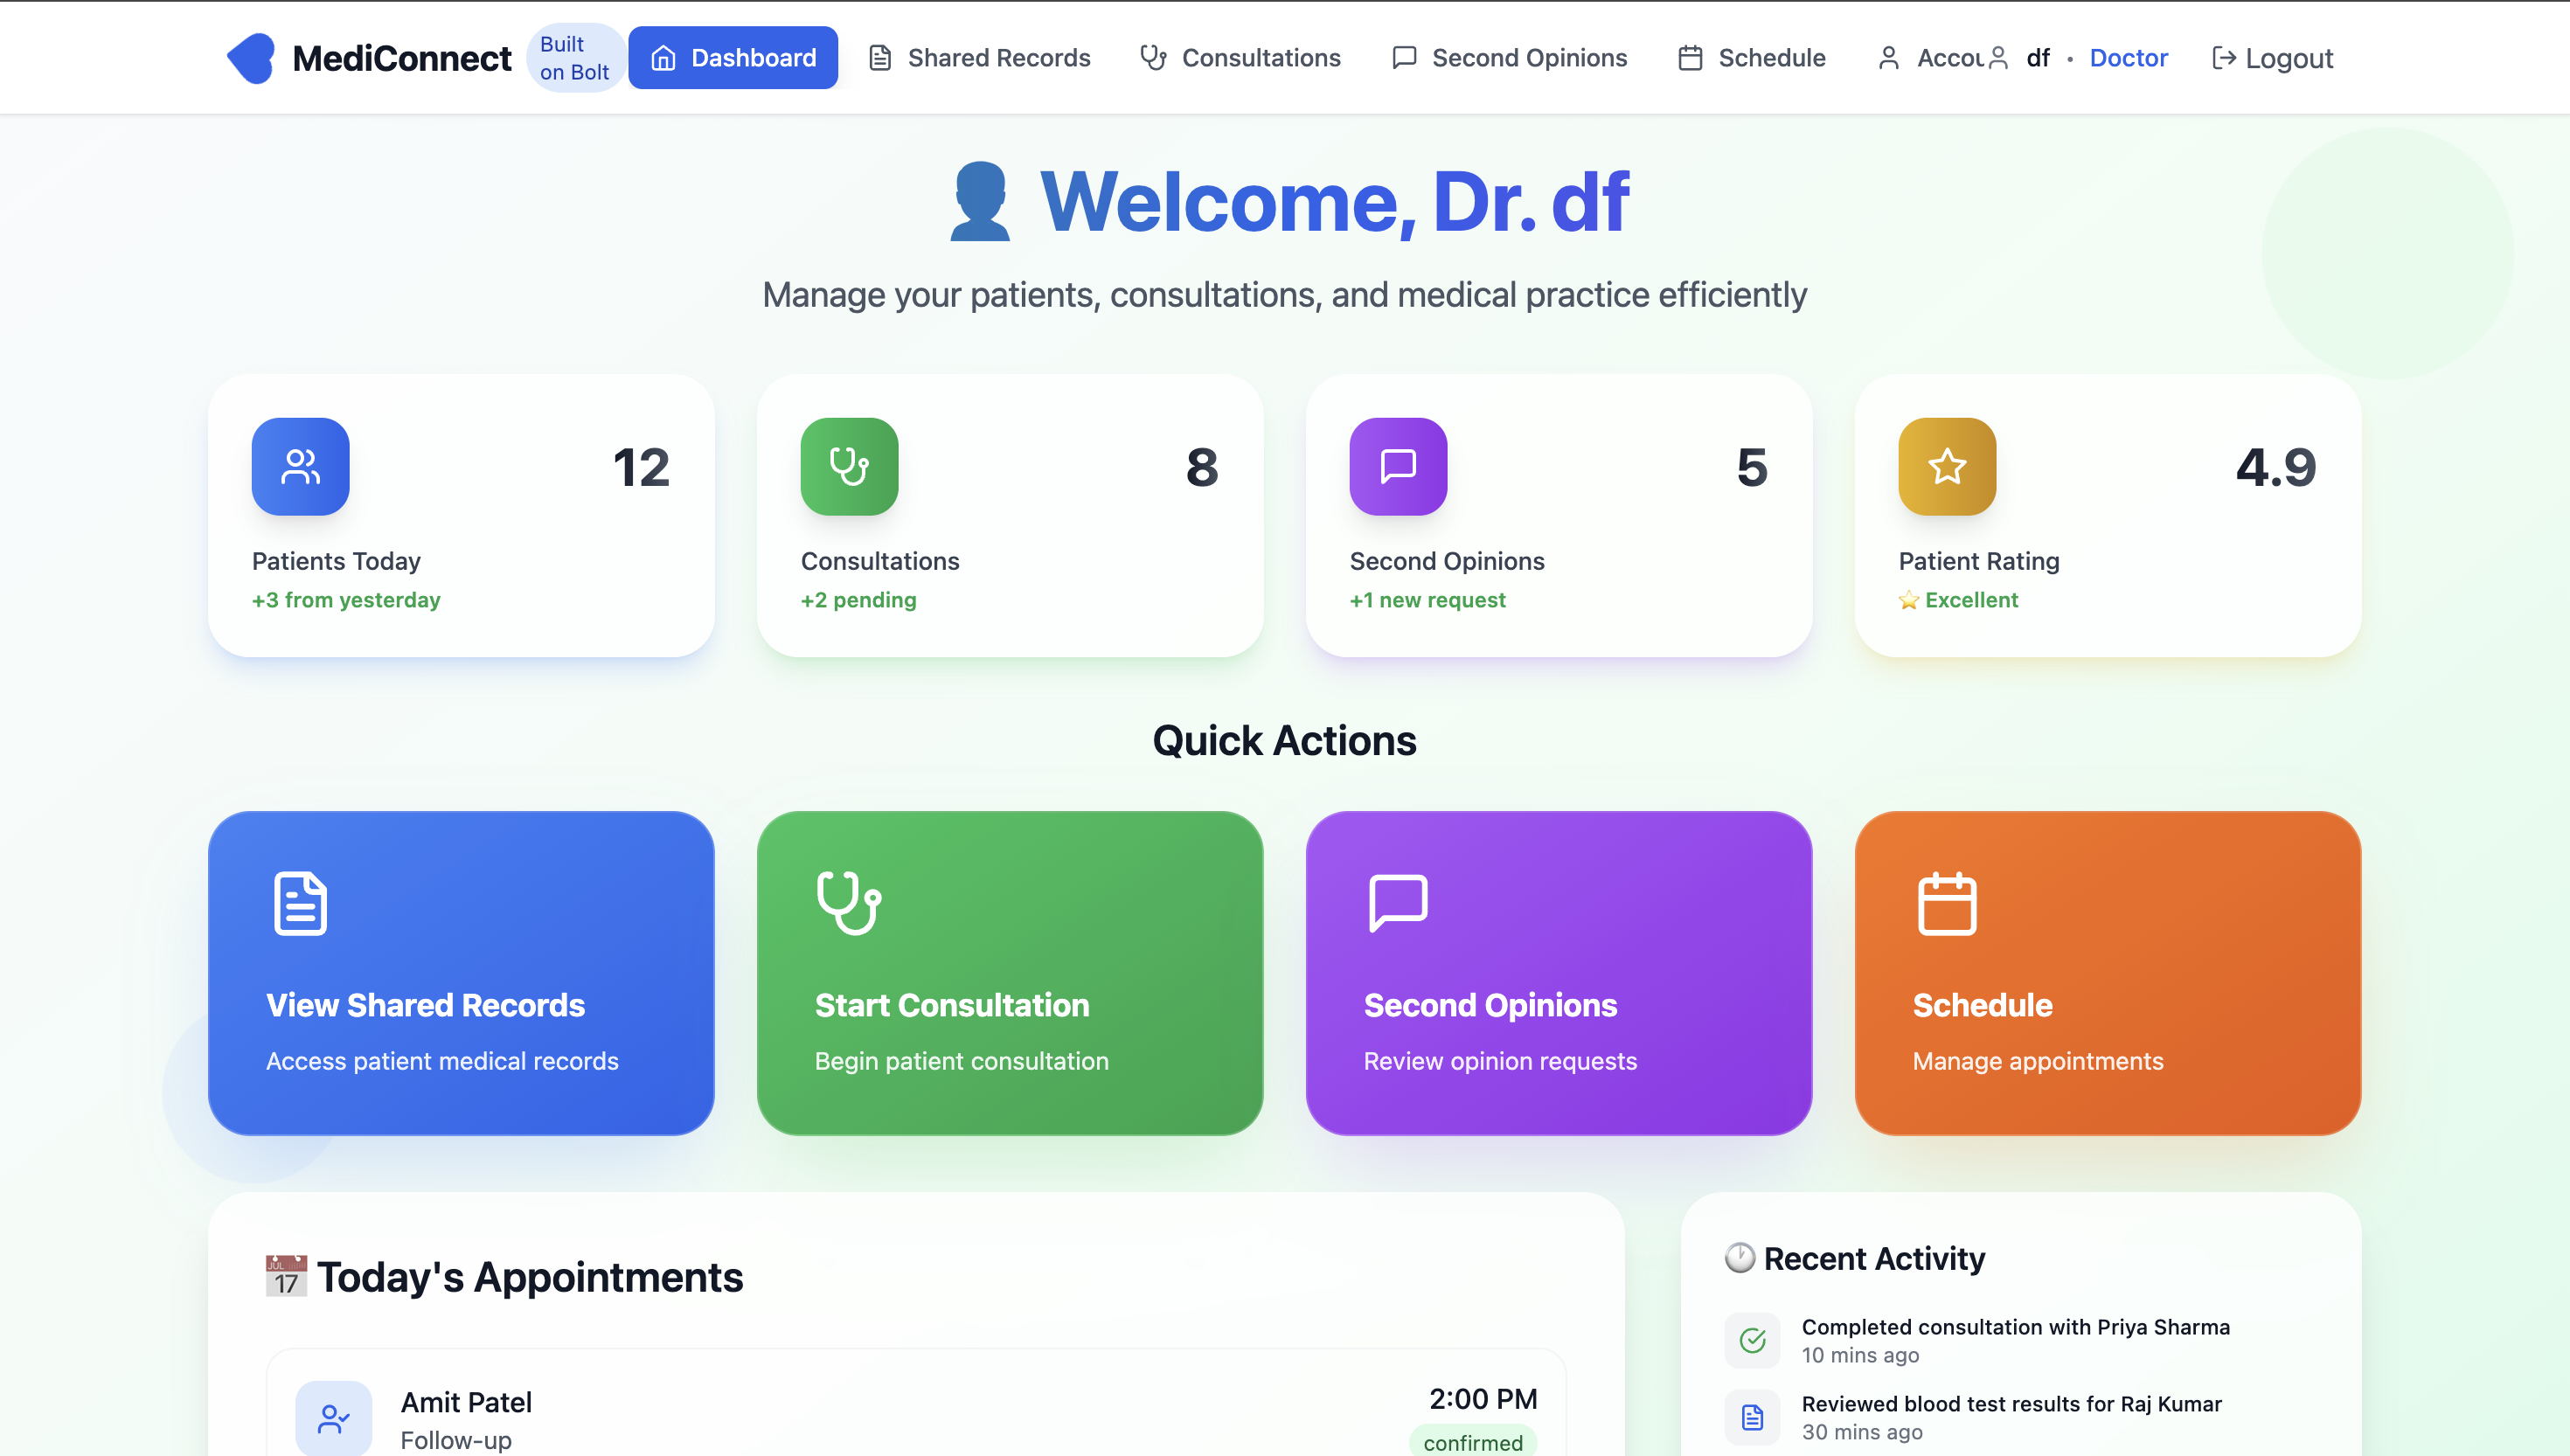Image resolution: width=2570 pixels, height=1456 pixels.
Task: Open the purple Second Opinions action card
Action: pos(1558,972)
